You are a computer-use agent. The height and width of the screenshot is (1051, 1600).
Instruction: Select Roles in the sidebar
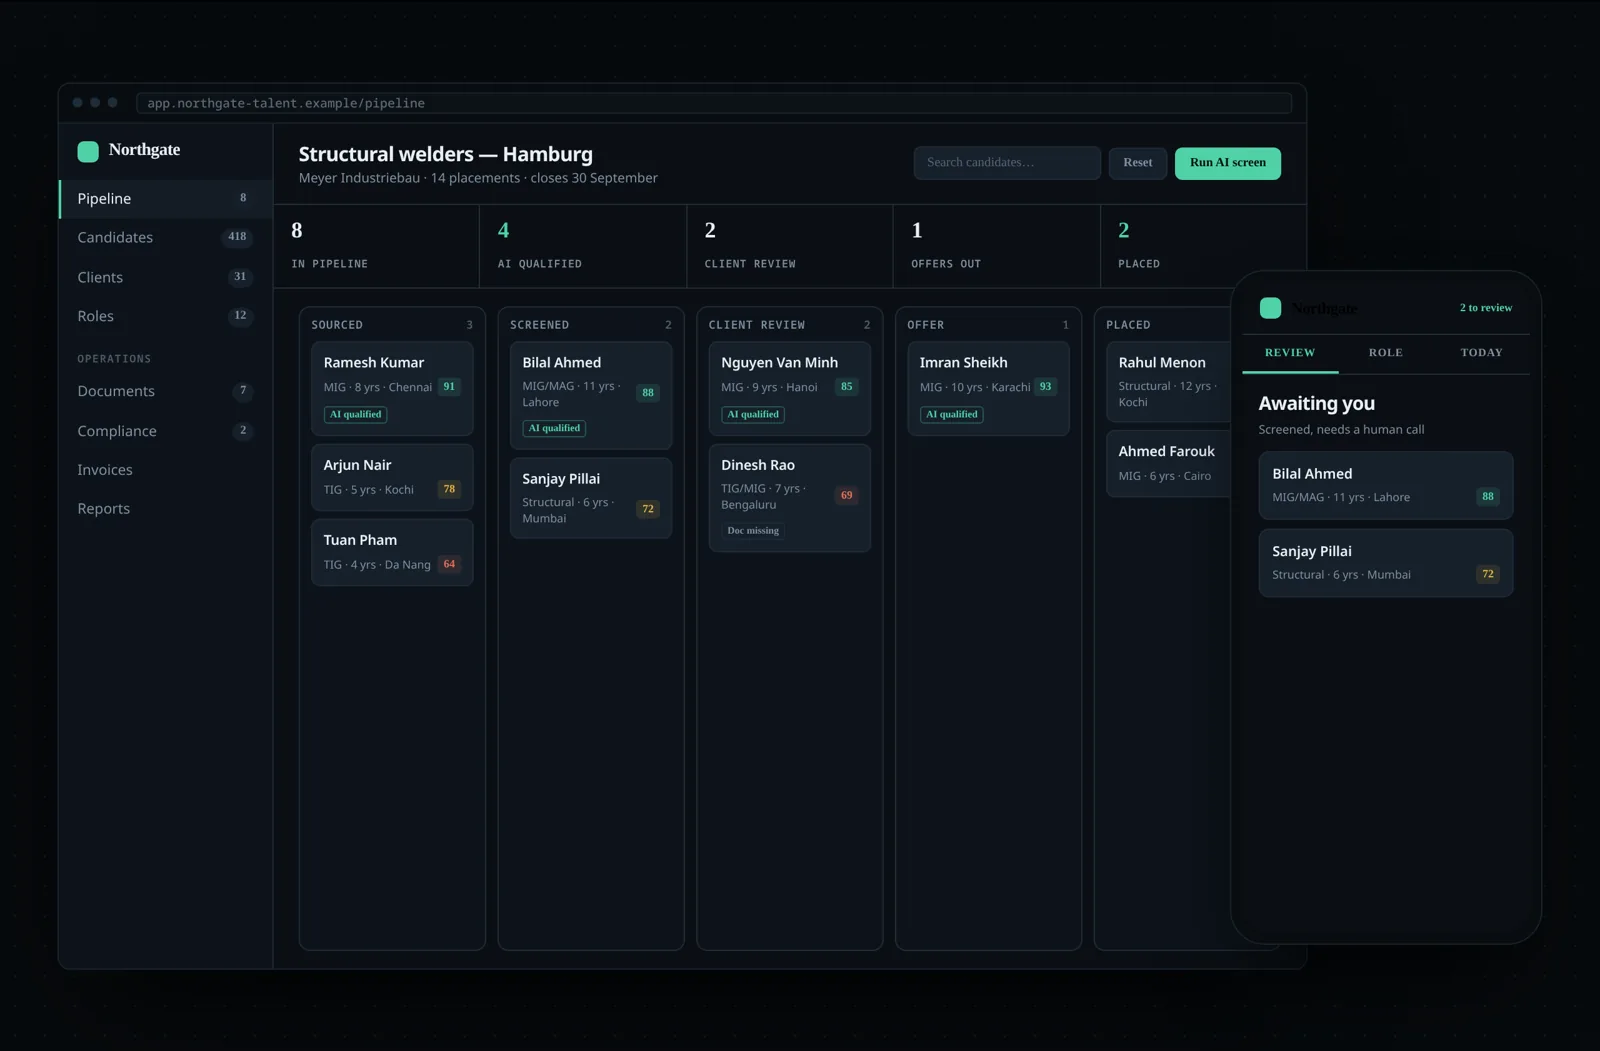[166, 316]
